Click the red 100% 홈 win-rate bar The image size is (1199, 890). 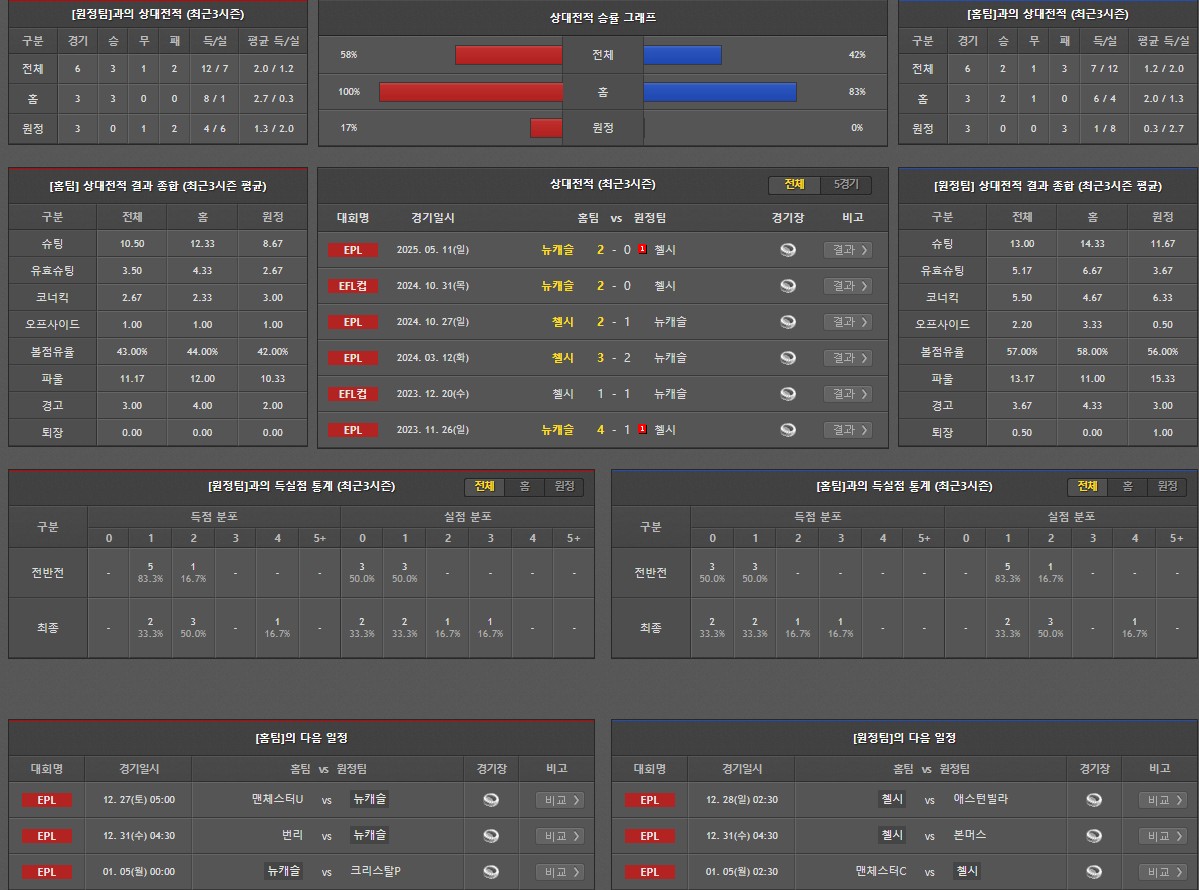click(471, 92)
